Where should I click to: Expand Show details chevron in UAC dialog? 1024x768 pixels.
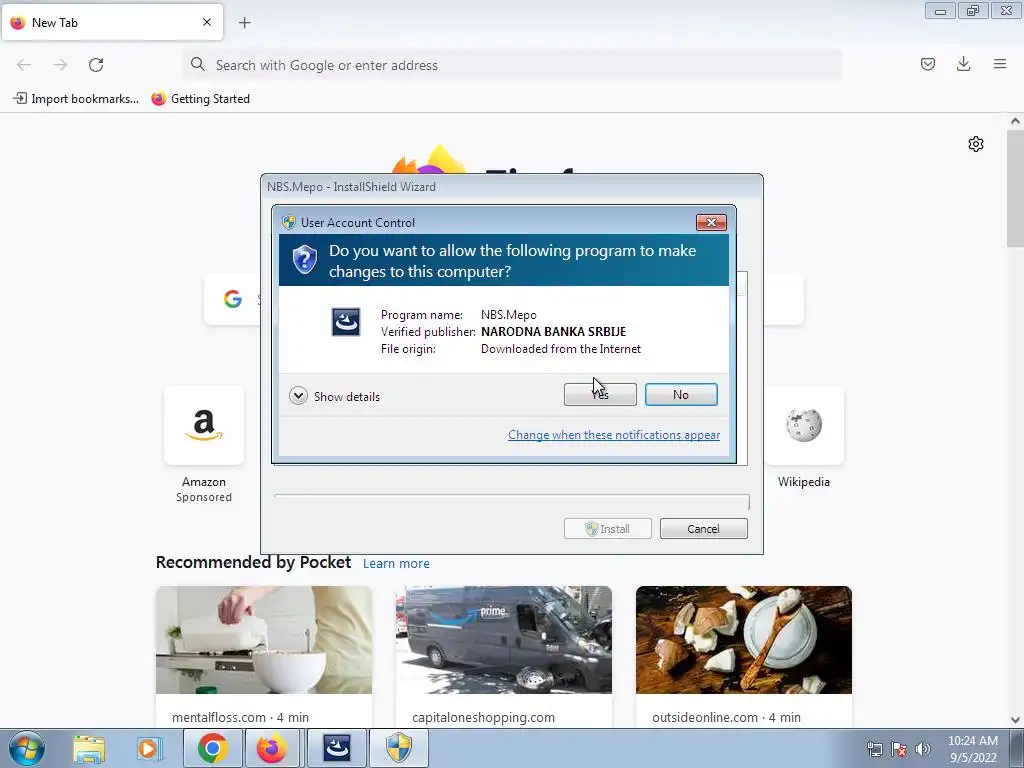pyautogui.click(x=298, y=396)
